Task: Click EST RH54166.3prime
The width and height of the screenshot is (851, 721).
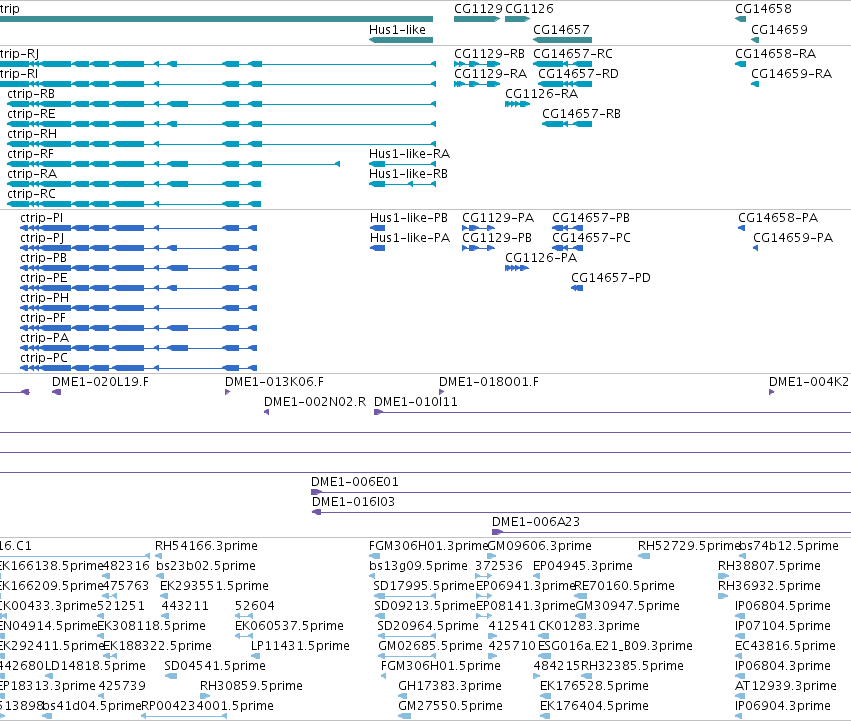Action: point(206,546)
